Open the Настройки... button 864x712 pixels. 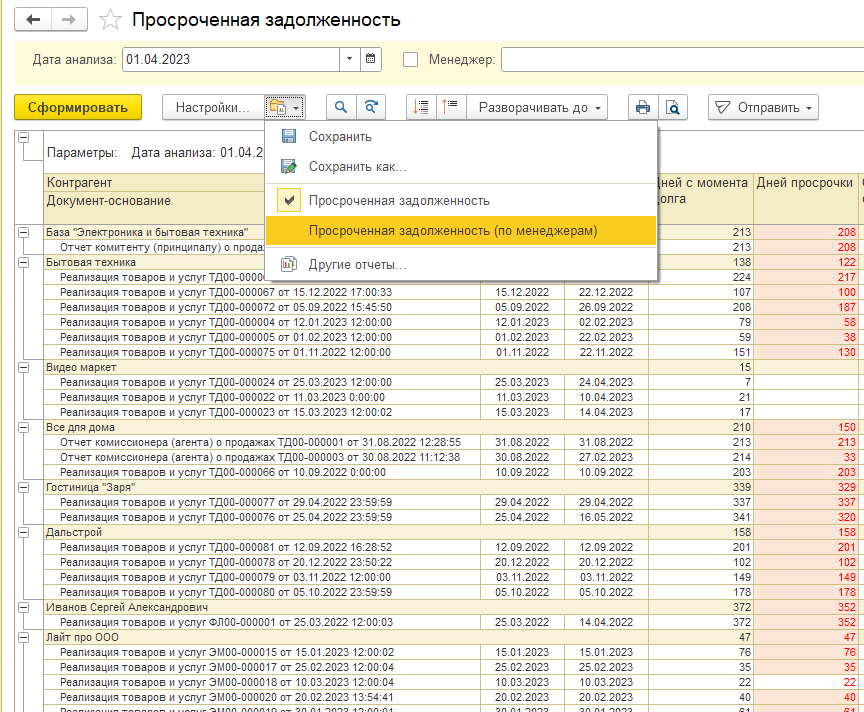click(213, 107)
